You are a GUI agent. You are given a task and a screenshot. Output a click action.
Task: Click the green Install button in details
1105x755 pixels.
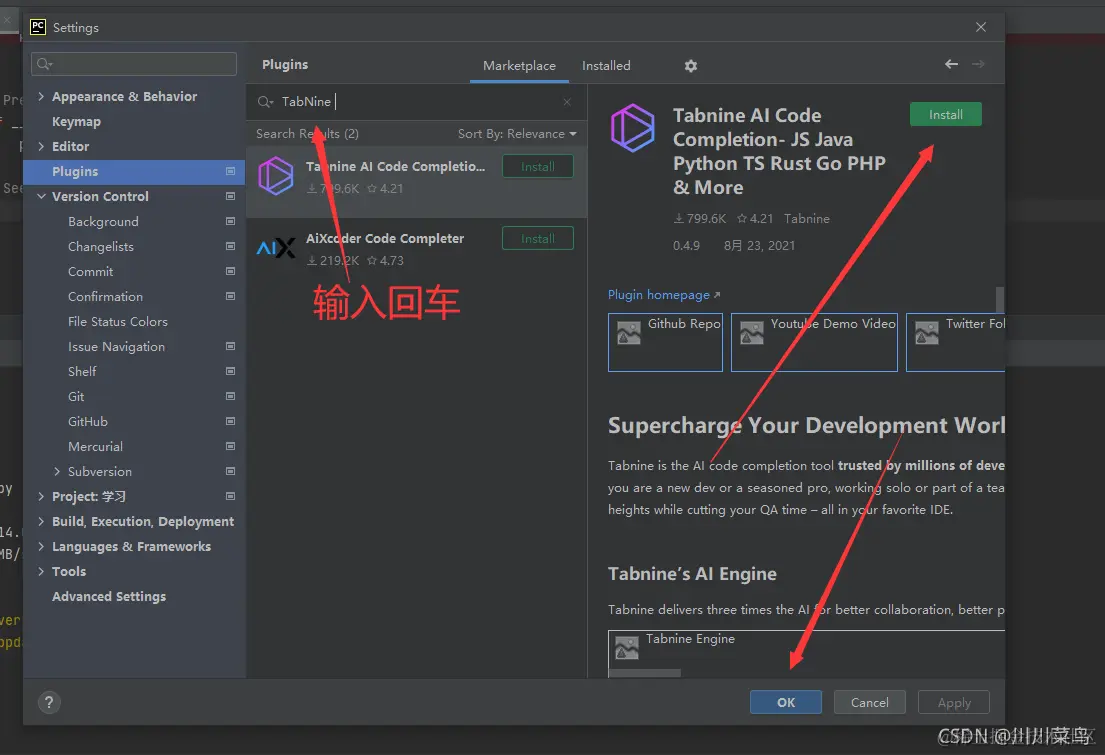point(945,114)
